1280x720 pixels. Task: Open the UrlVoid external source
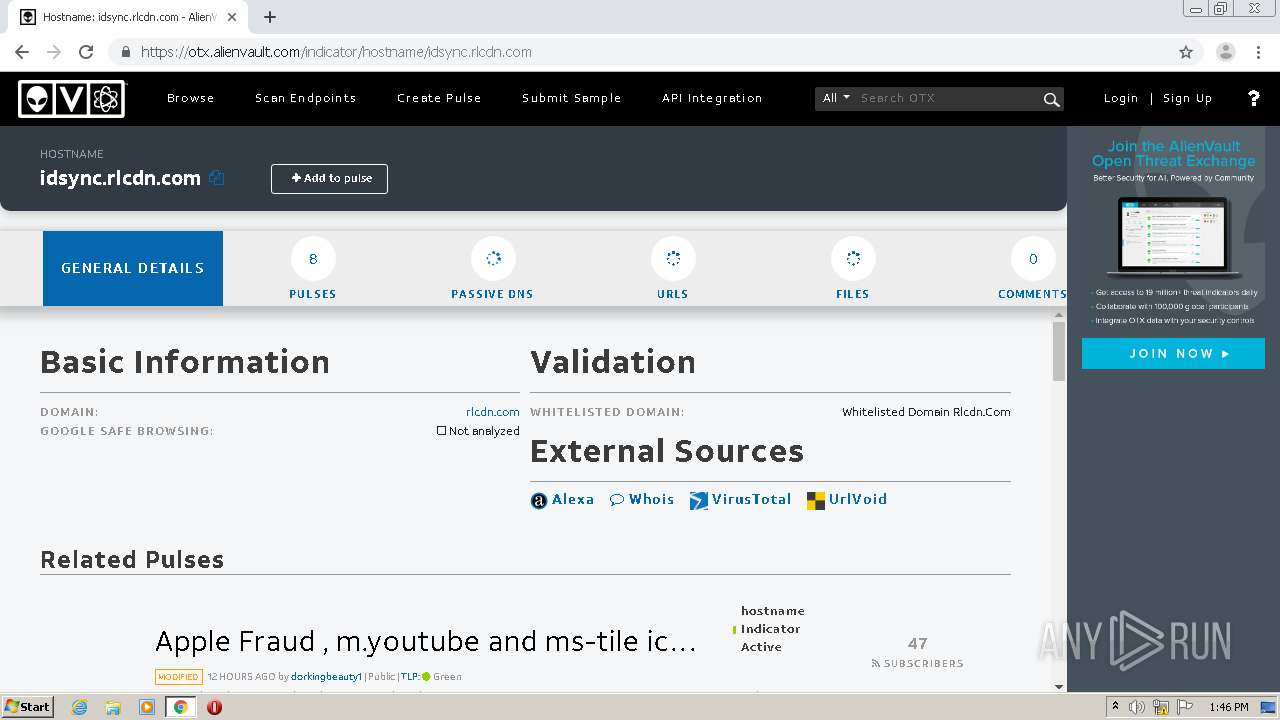pyautogui.click(x=847, y=500)
